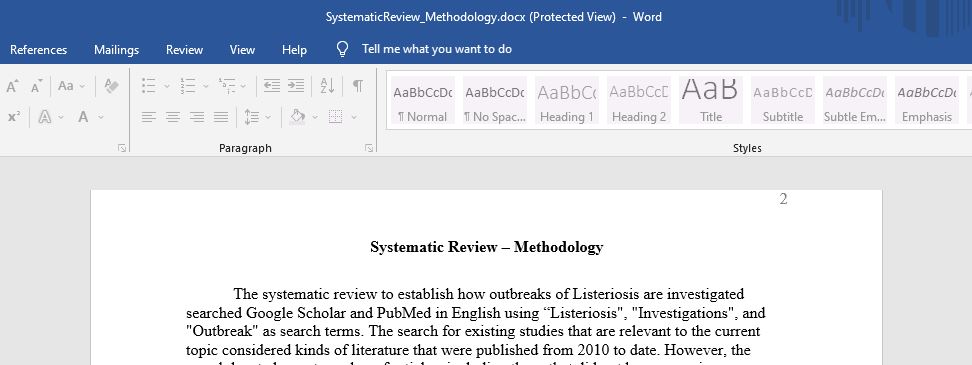Open shading color dropdown arrow

click(x=315, y=117)
